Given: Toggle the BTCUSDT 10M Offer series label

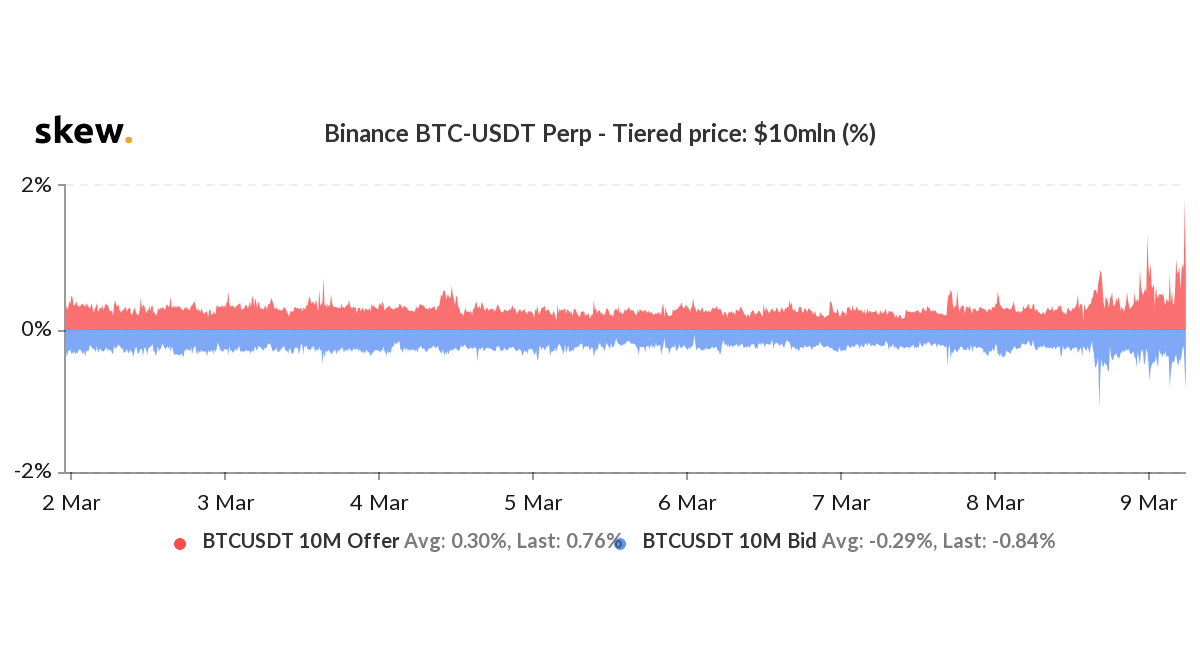Looking at the screenshot, I should pyautogui.click(x=300, y=542).
